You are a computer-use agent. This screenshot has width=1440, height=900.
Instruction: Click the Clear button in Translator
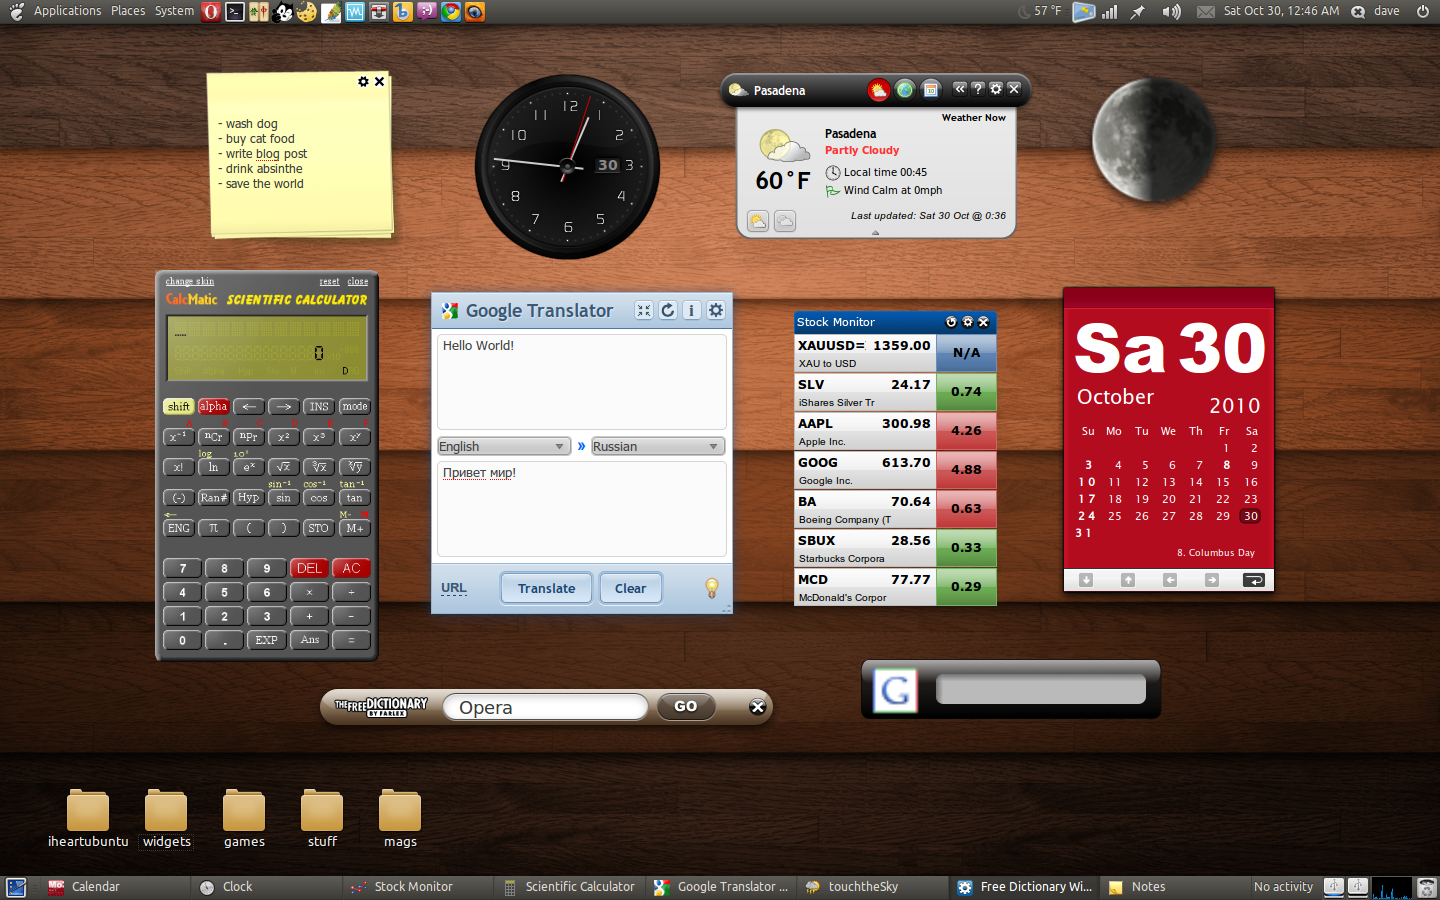click(630, 588)
